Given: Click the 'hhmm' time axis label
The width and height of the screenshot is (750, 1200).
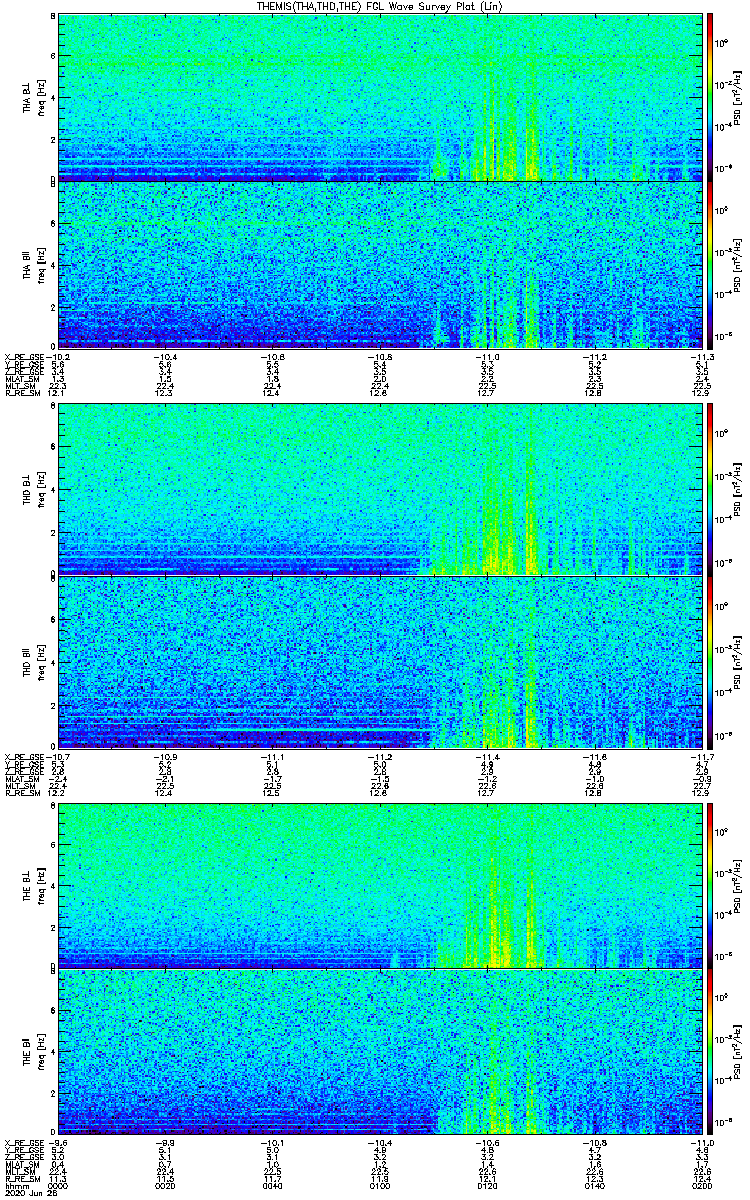Looking at the screenshot, I should (16, 1185).
